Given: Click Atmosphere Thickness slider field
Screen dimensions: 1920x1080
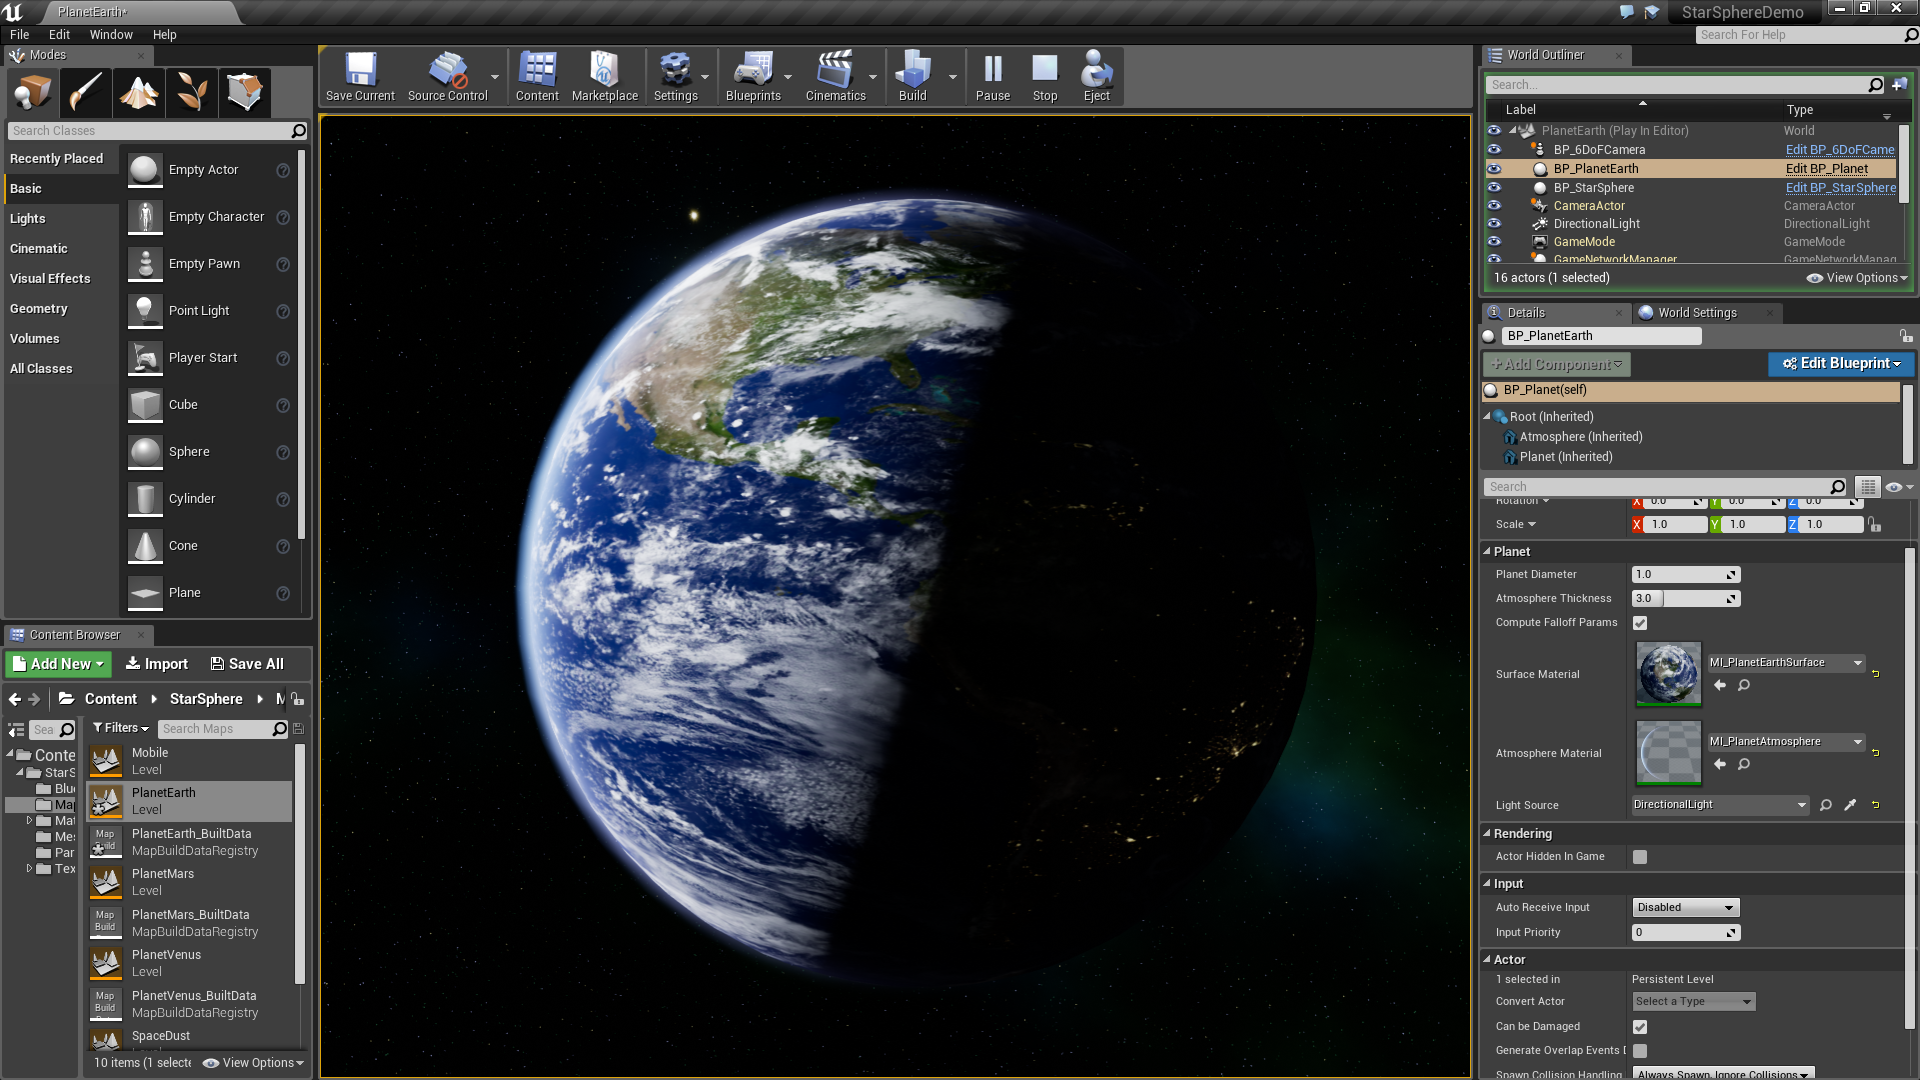Looking at the screenshot, I should 1686,599.
